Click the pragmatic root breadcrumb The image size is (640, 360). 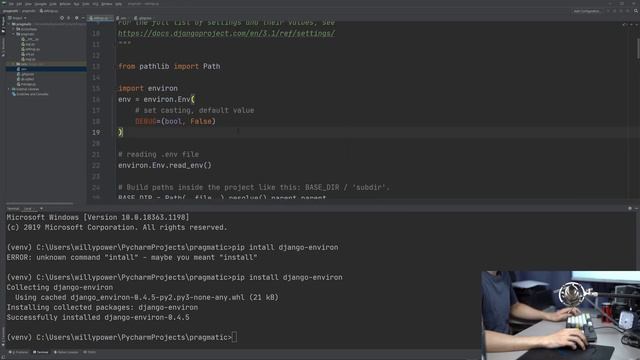coord(10,11)
